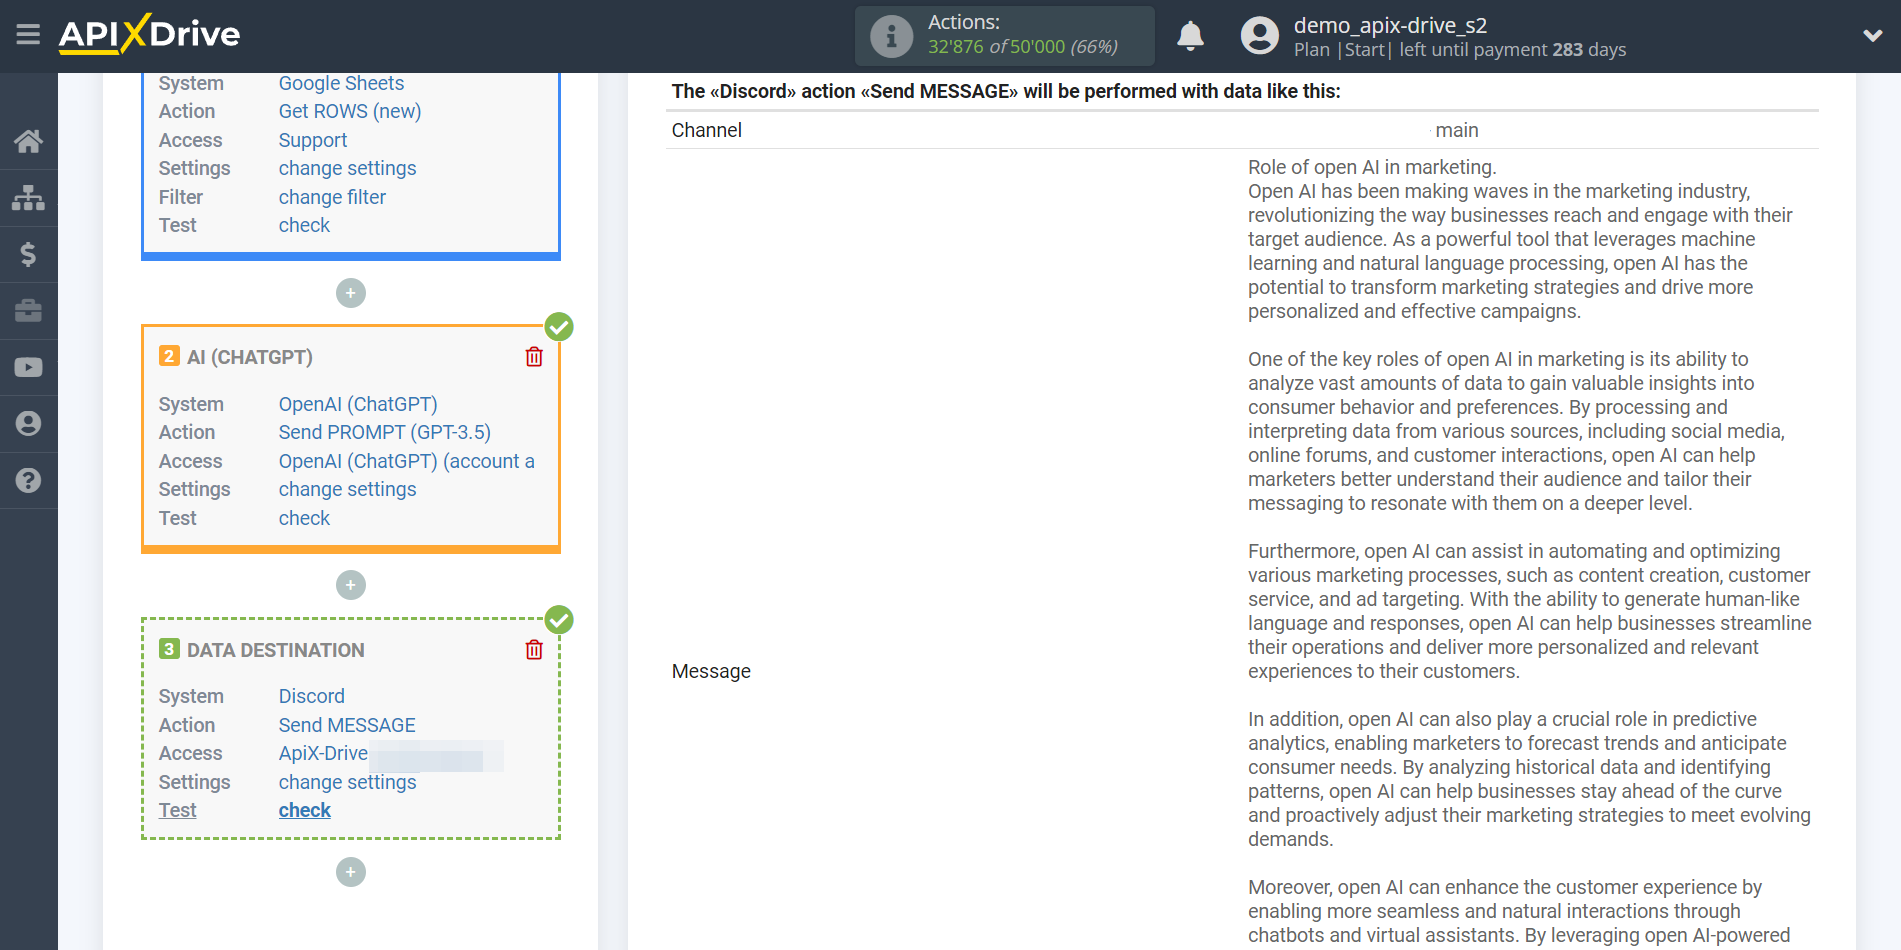Open YouTube video icon in sidebar
The image size is (1901, 950).
point(28,367)
